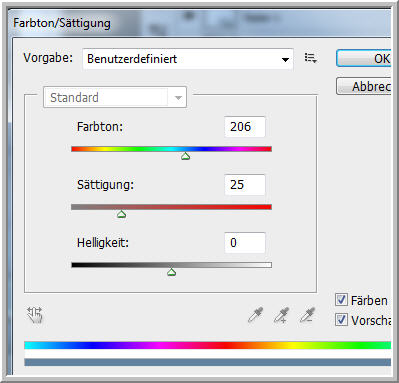Choose the subtract-from-sample eyedropper

[x=307, y=315]
